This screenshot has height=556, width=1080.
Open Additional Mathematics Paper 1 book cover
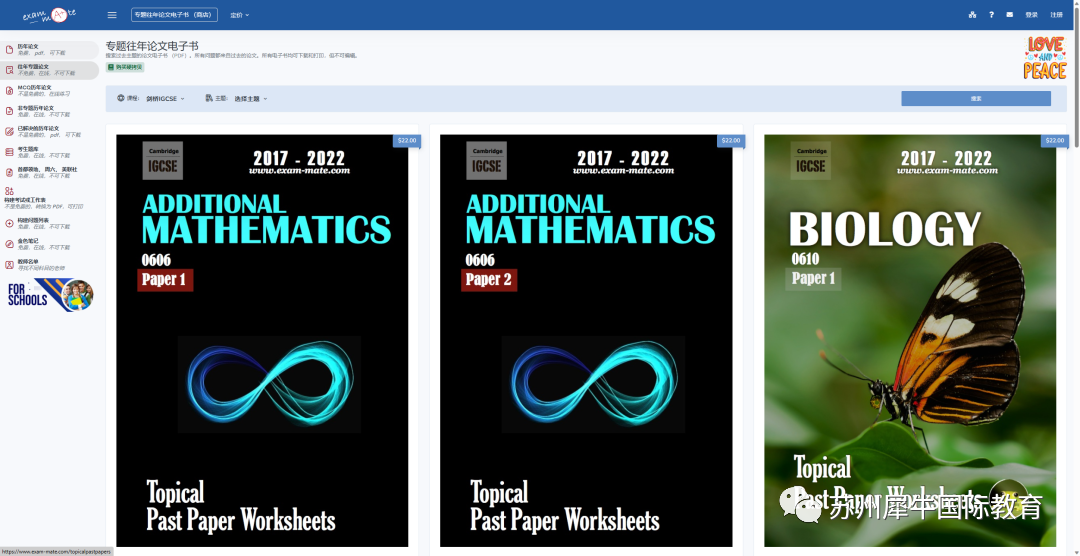(x=262, y=340)
